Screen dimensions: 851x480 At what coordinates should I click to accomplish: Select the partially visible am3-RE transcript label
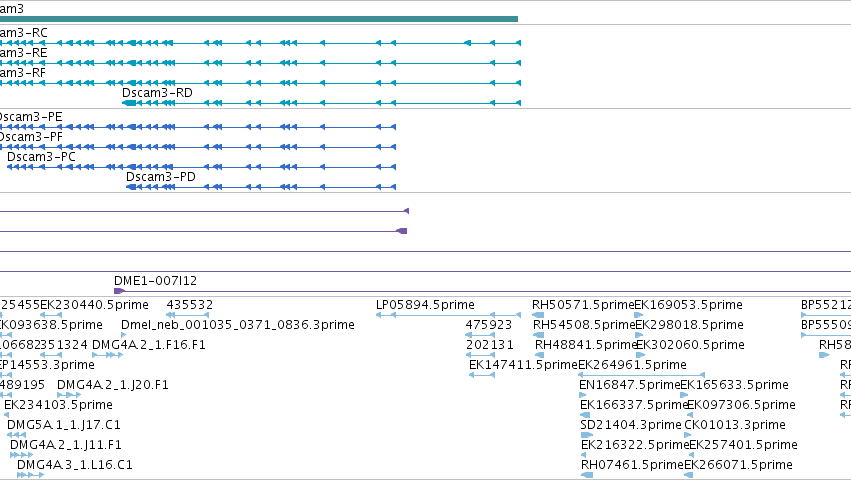(x=23, y=53)
